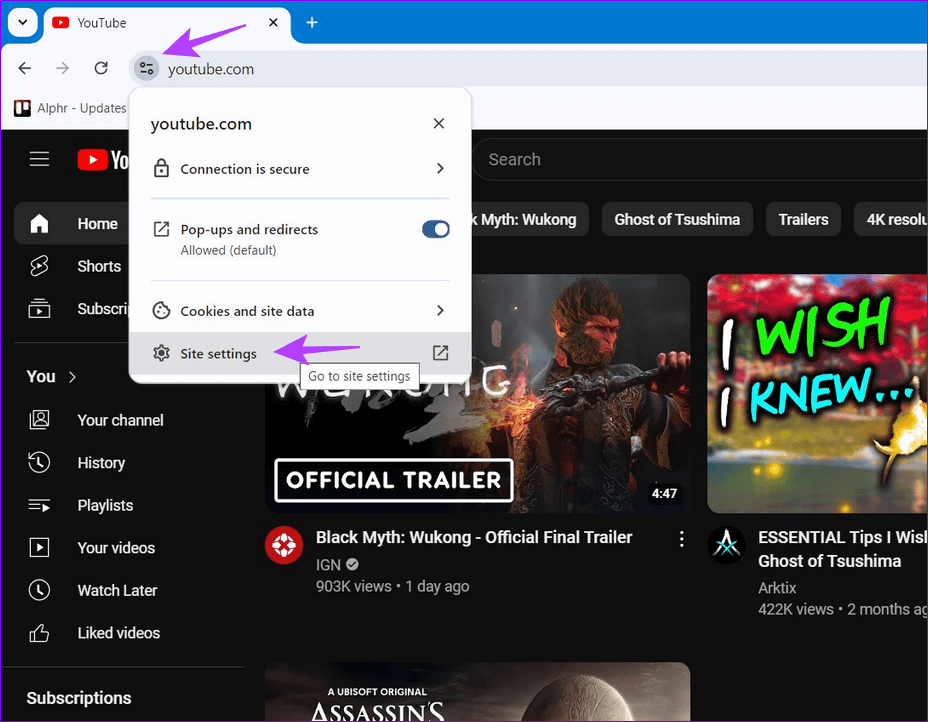Click the Site settings gear icon
This screenshot has height=722, width=928.
click(161, 353)
